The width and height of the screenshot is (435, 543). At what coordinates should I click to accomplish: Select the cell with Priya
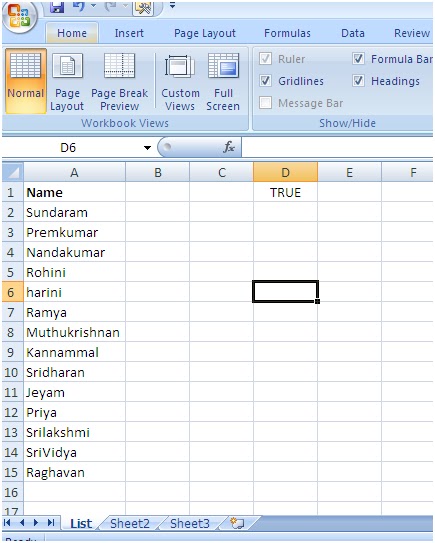[74, 412]
